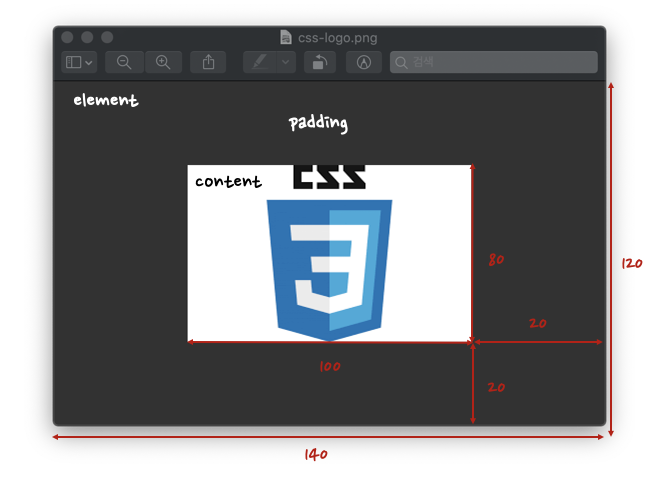Click the css-logo.png window title
661x484 pixels.
click(337, 38)
